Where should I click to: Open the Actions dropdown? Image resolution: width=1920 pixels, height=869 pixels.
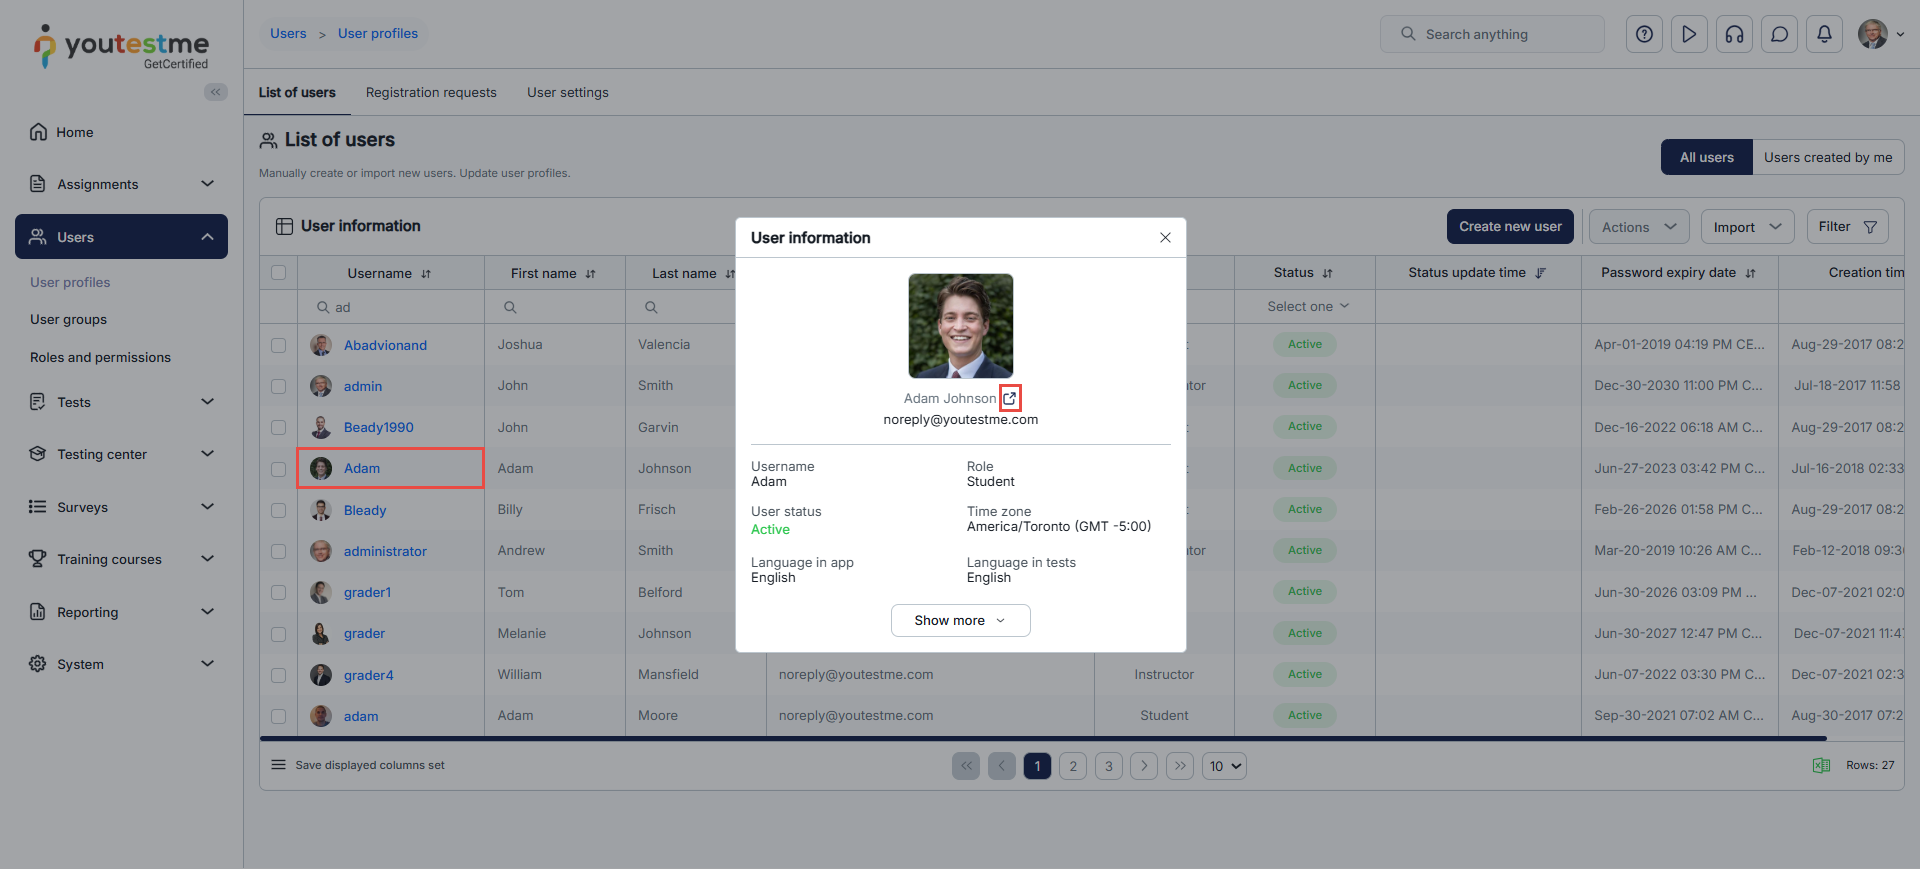coord(1638,227)
